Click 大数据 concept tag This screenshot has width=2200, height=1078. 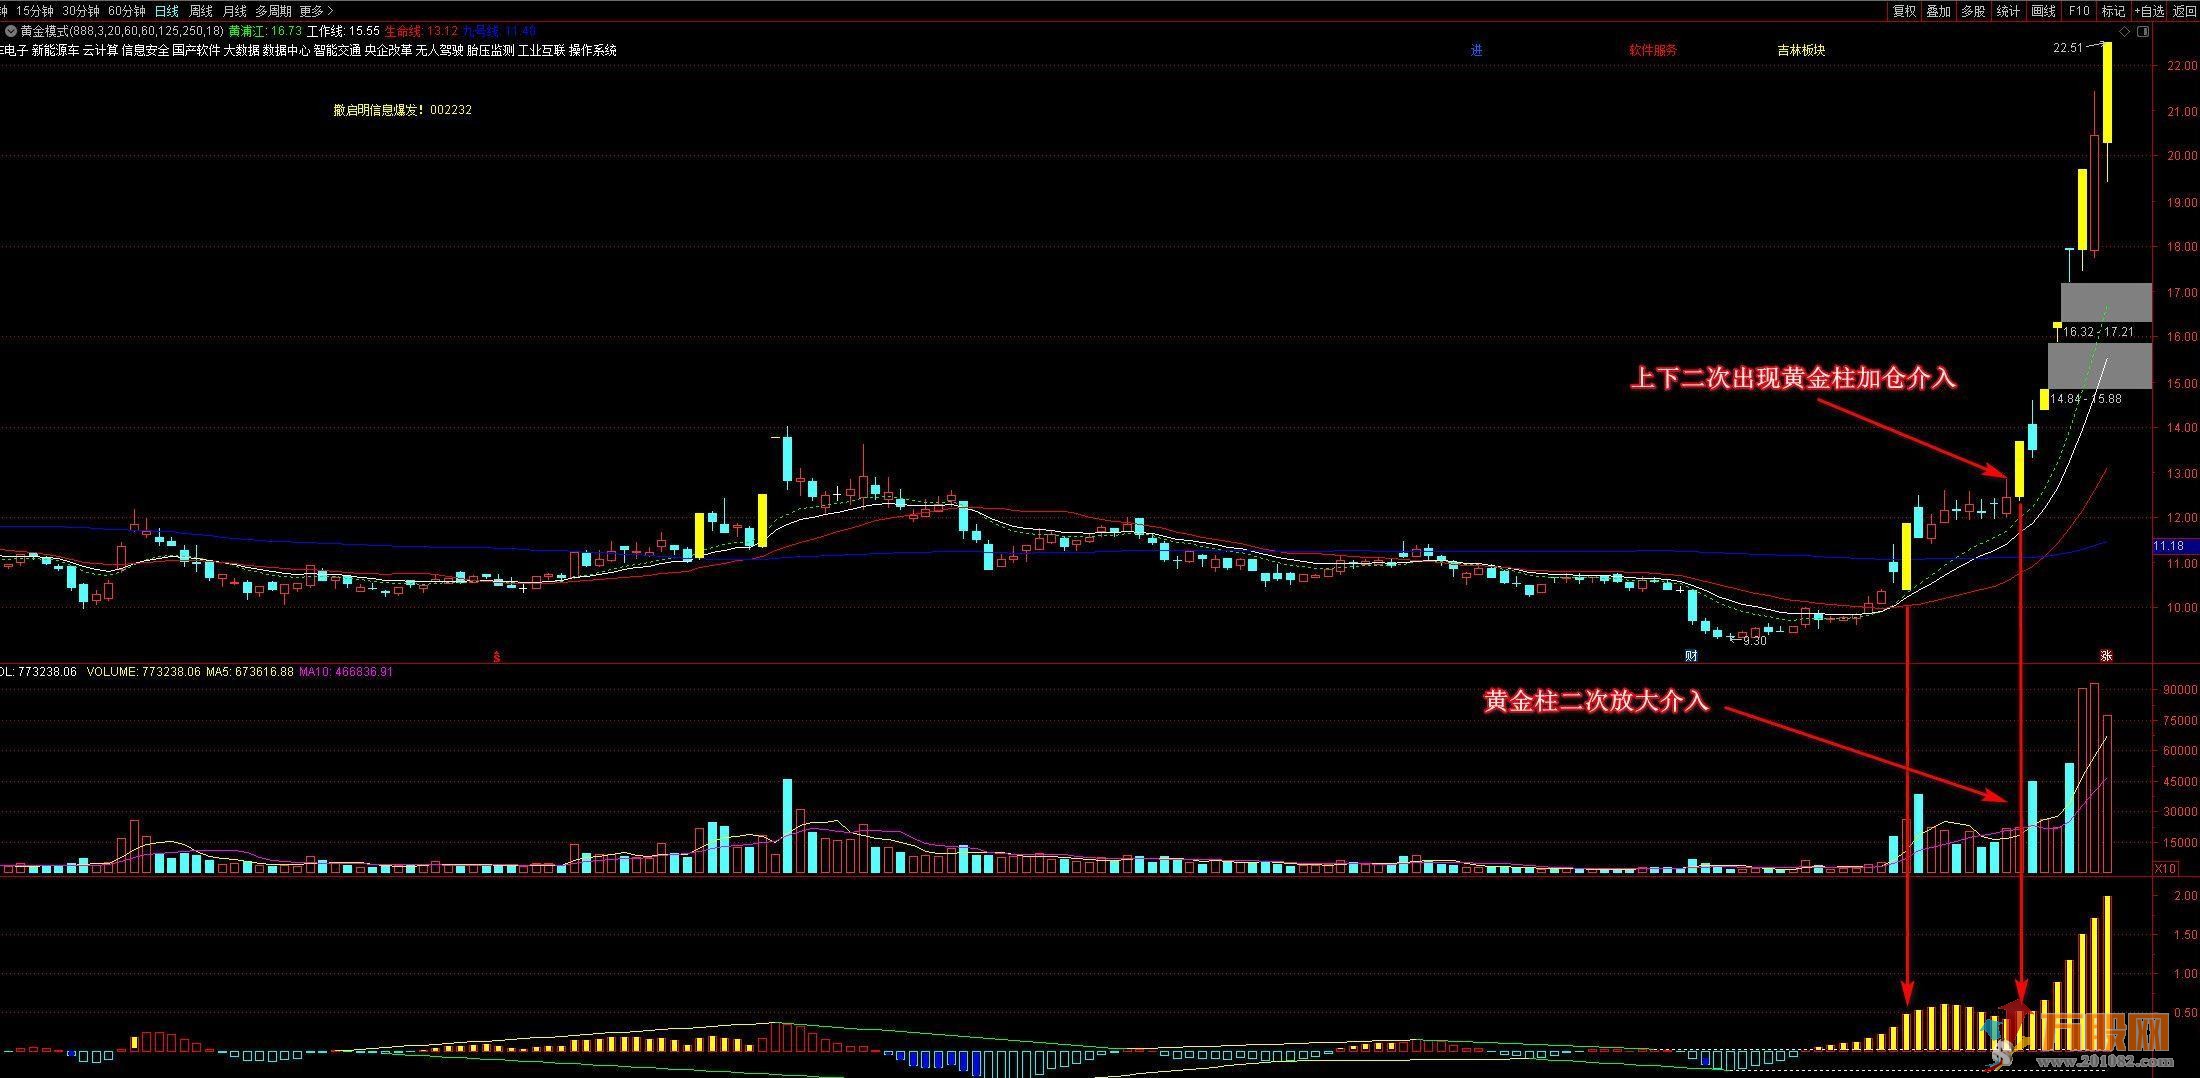pyautogui.click(x=241, y=50)
